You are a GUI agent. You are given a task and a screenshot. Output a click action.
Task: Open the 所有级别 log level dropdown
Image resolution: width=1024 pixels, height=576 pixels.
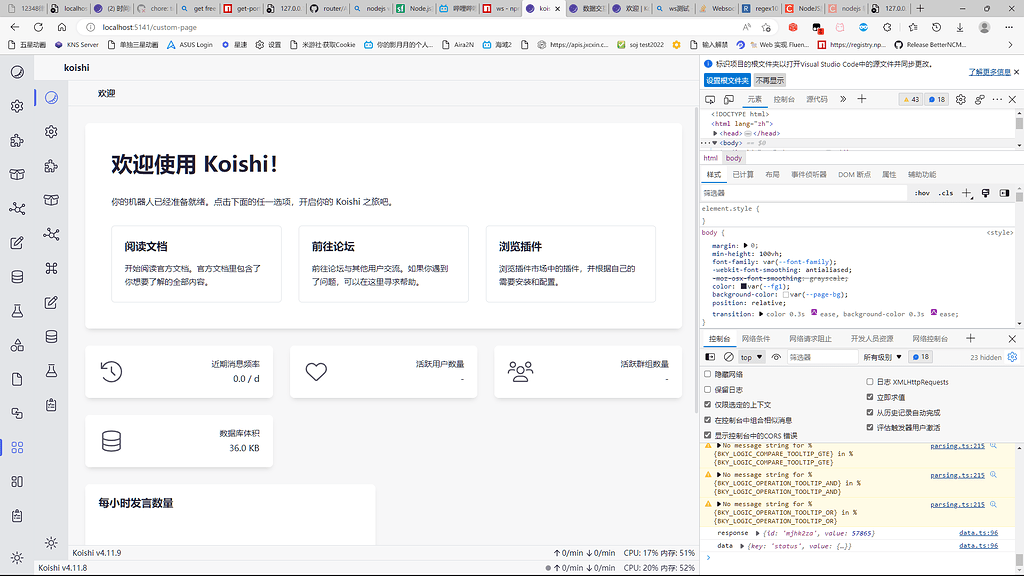[882, 357]
